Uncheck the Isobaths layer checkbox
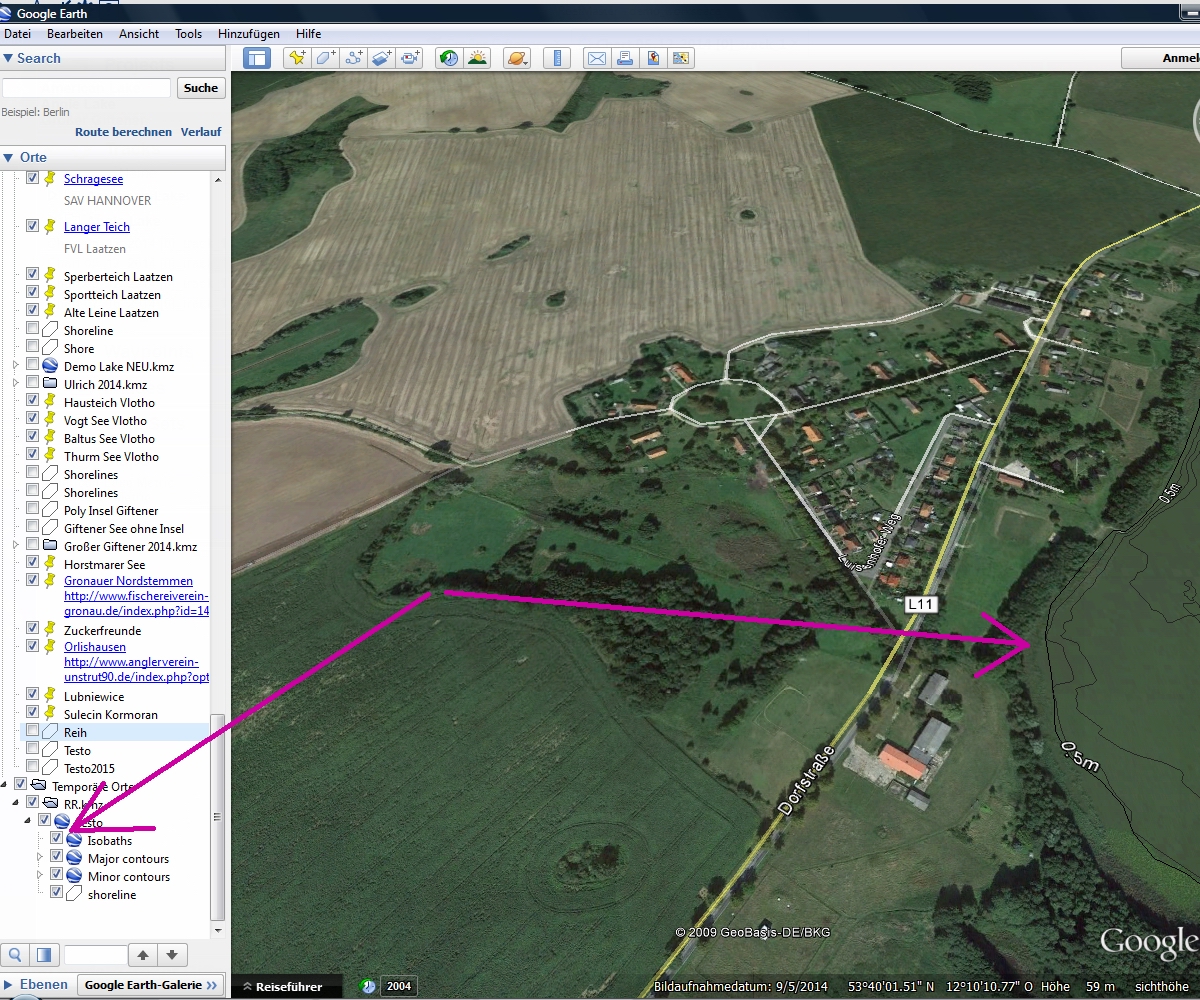Screen dimensions: 1200x1000 pyautogui.click(x=57, y=839)
